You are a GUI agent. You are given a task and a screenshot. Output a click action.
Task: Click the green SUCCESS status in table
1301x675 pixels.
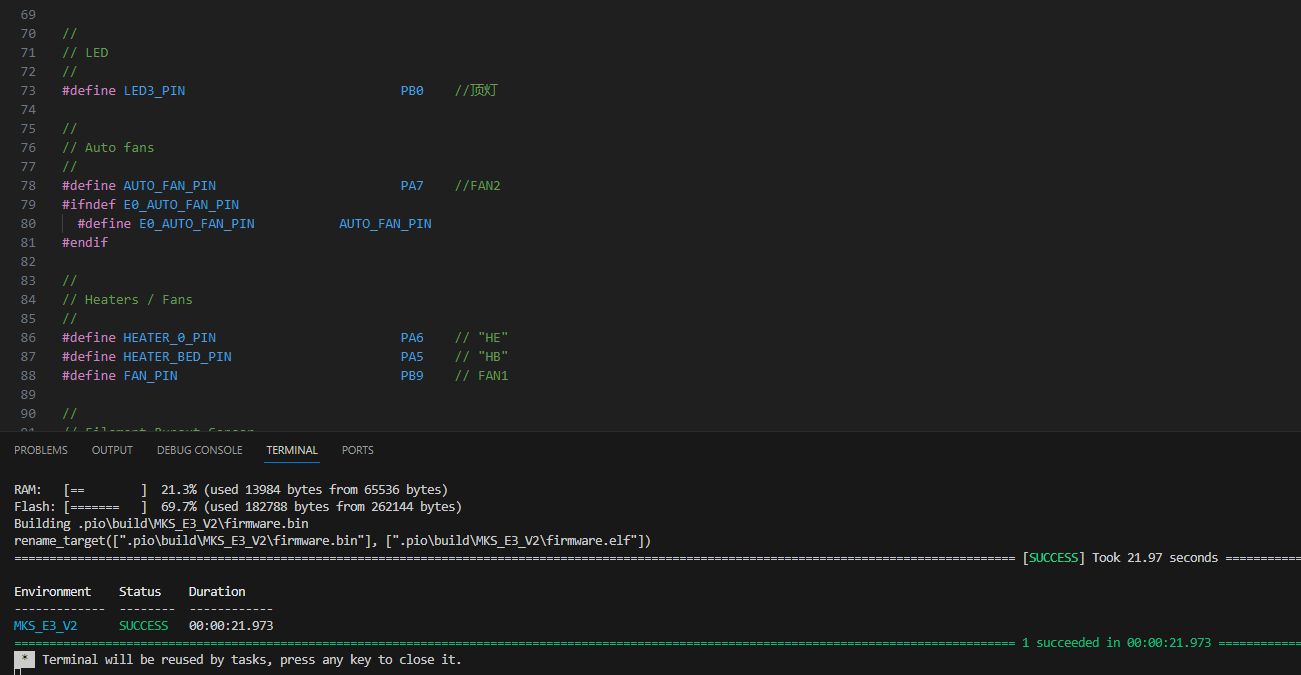click(144, 626)
